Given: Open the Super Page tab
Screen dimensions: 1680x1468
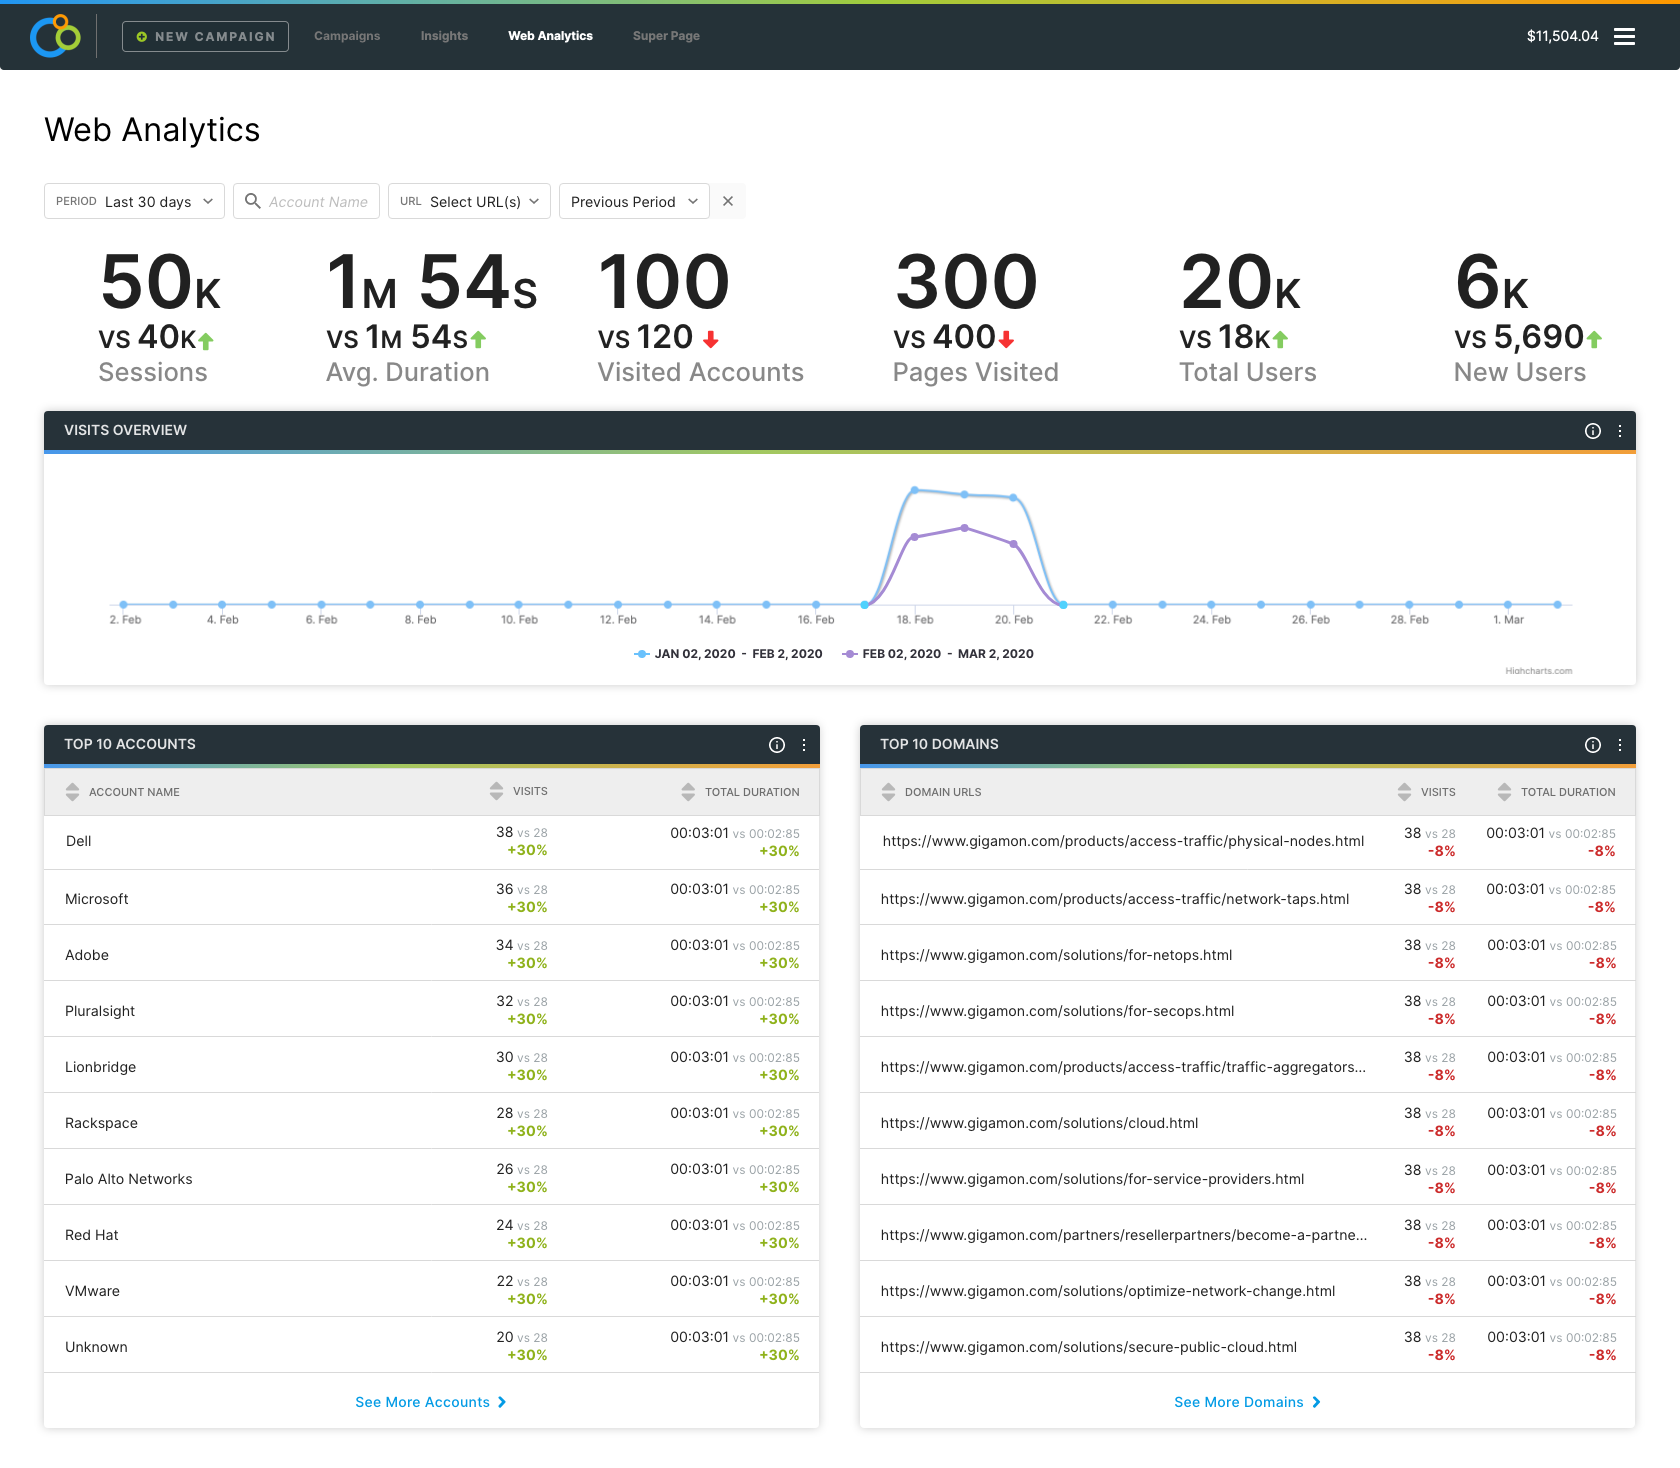Looking at the screenshot, I should coord(666,36).
